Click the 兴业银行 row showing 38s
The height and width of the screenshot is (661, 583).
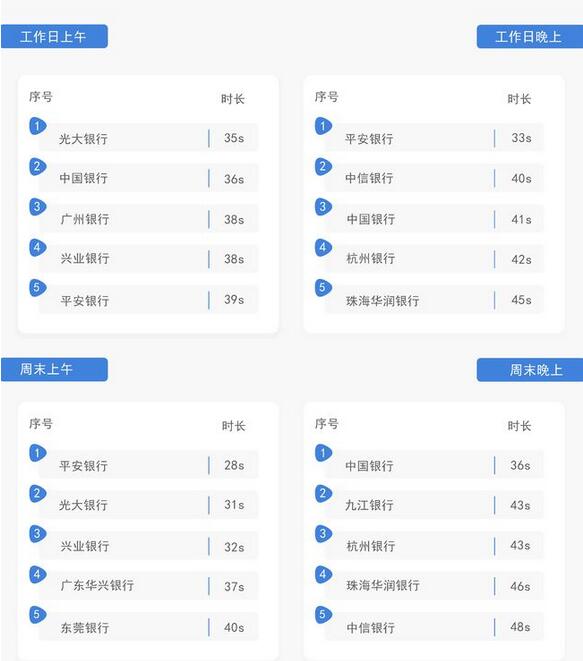(148, 259)
